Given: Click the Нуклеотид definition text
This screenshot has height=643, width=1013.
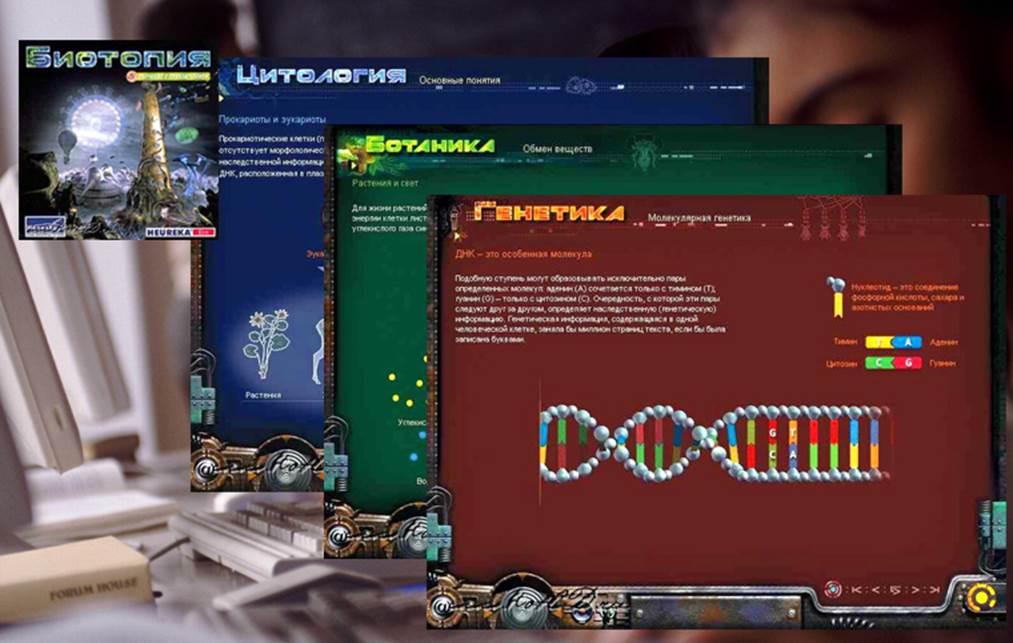Looking at the screenshot, I should click(x=907, y=297).
